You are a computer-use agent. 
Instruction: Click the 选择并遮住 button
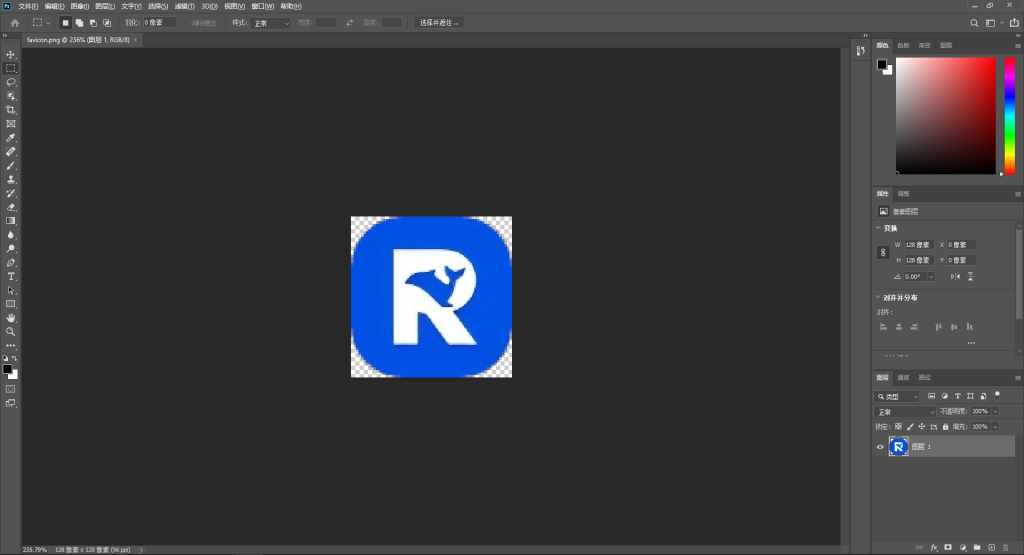[x=439, y=23]
